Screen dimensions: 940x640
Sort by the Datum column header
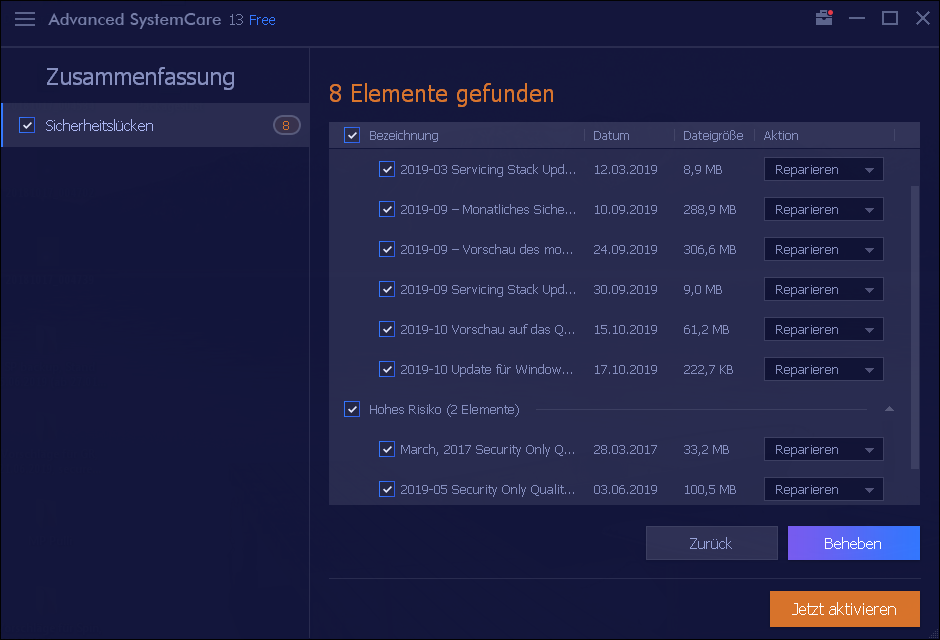click(611, 135)
